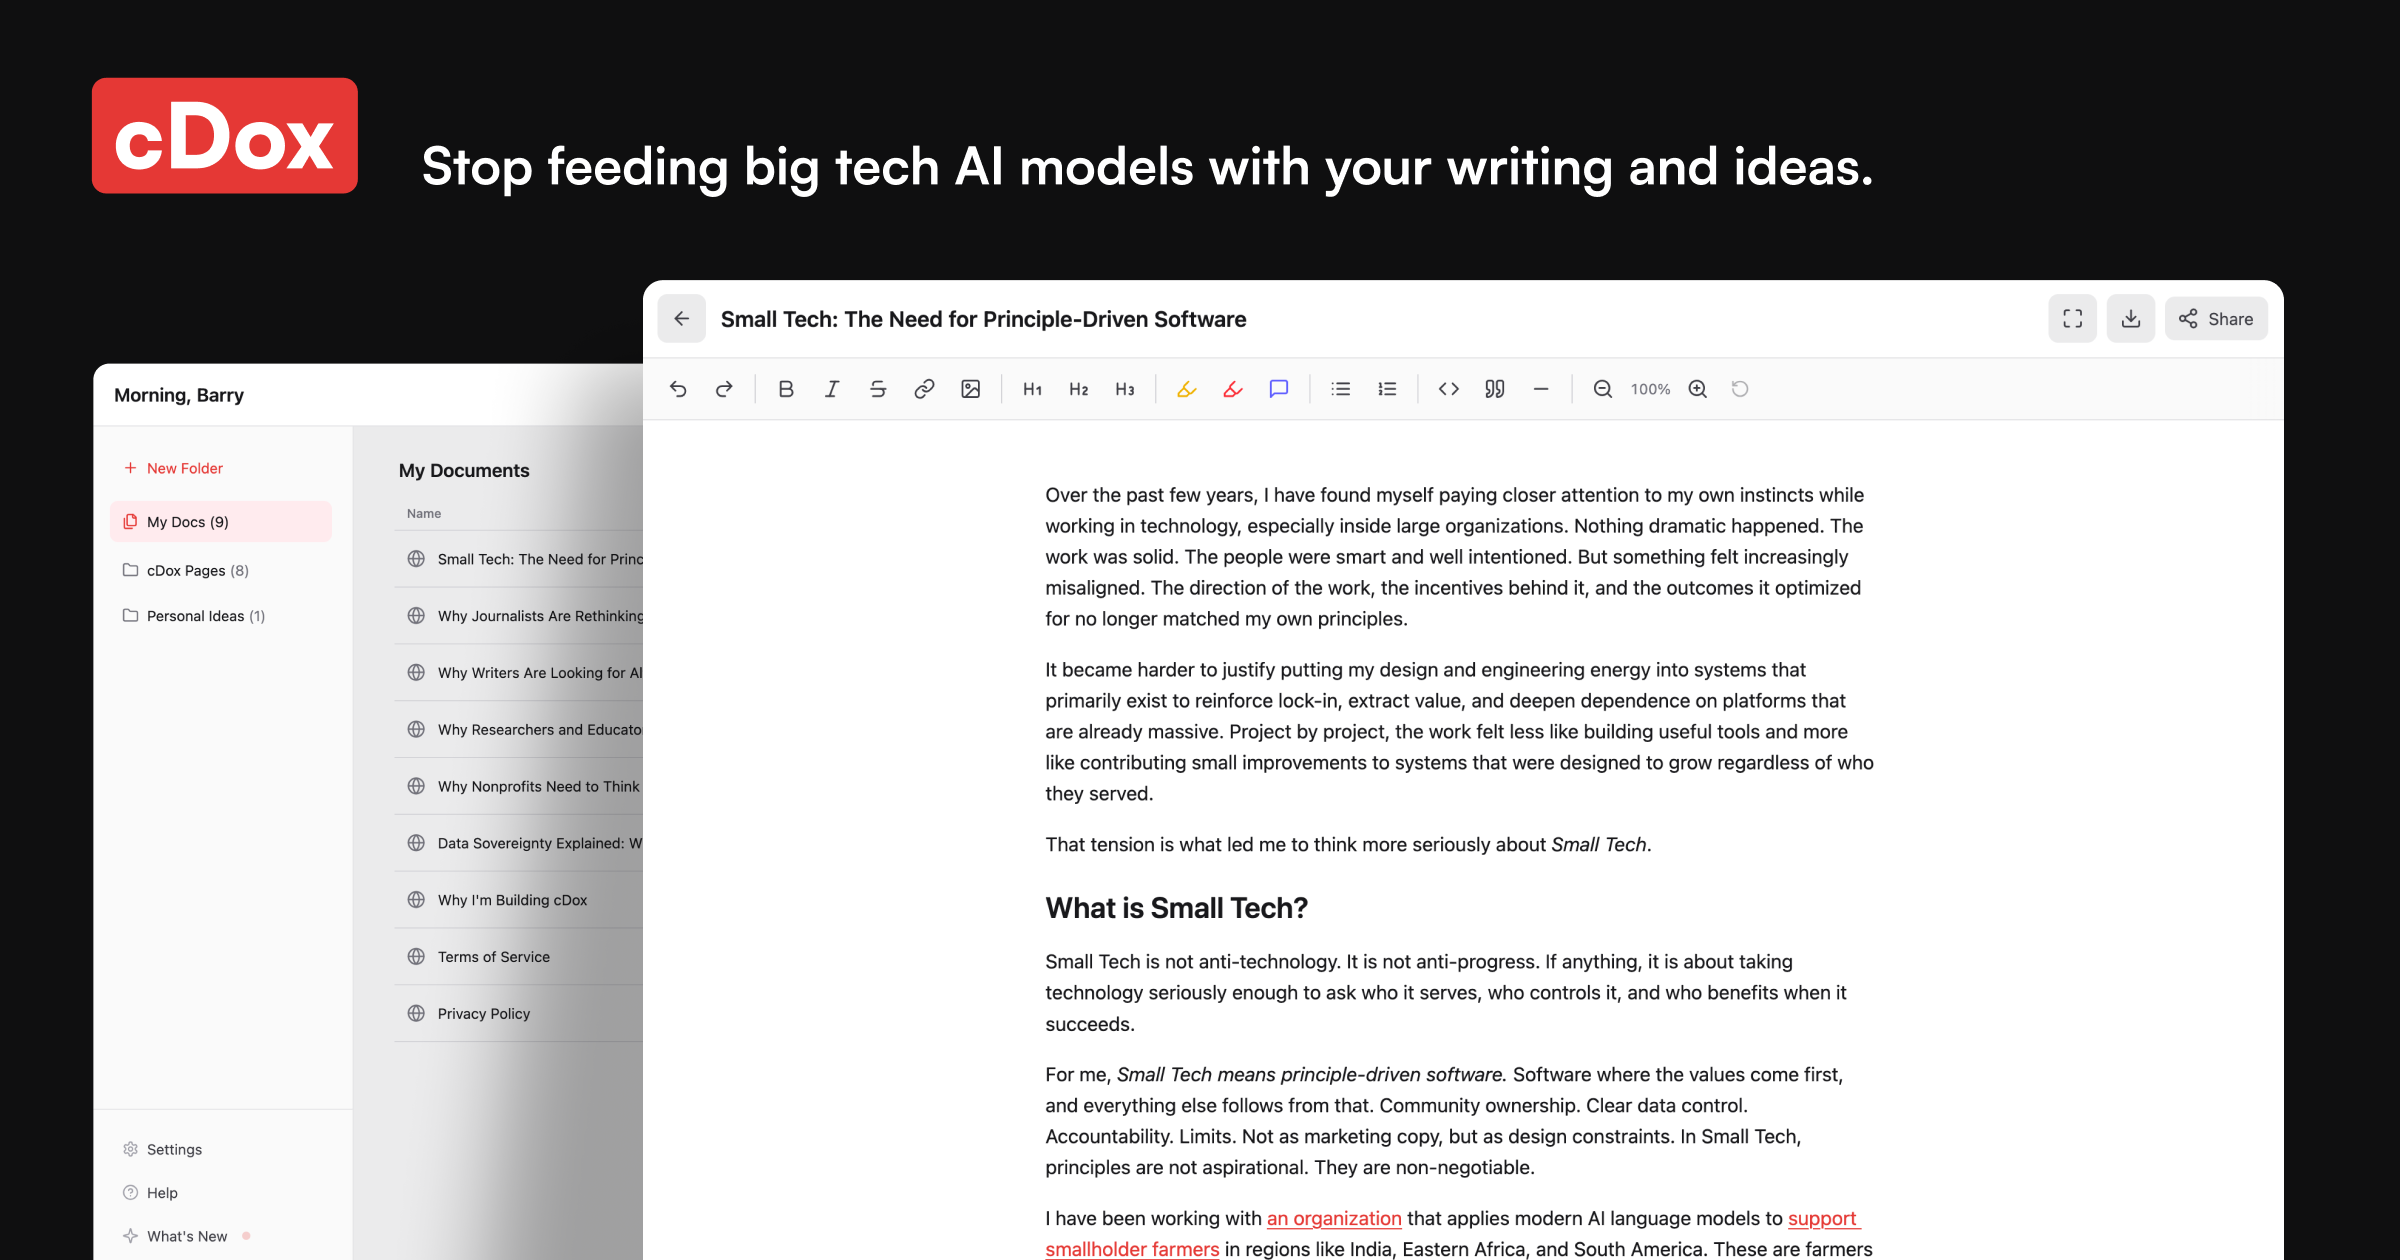Screen dimensions: 2400x1260
Task: Click the zoom out magnifier icon
Action: point(1602,389)
